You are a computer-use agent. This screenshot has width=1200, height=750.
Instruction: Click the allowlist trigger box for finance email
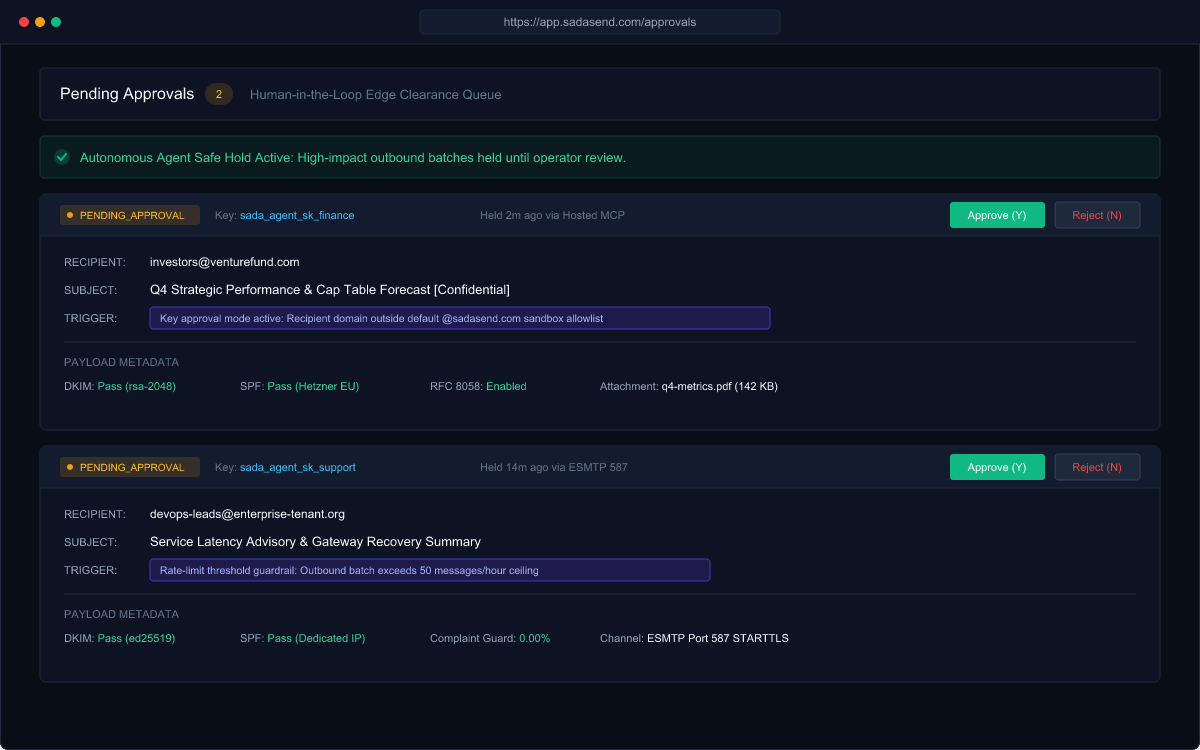tap(460, 318)
